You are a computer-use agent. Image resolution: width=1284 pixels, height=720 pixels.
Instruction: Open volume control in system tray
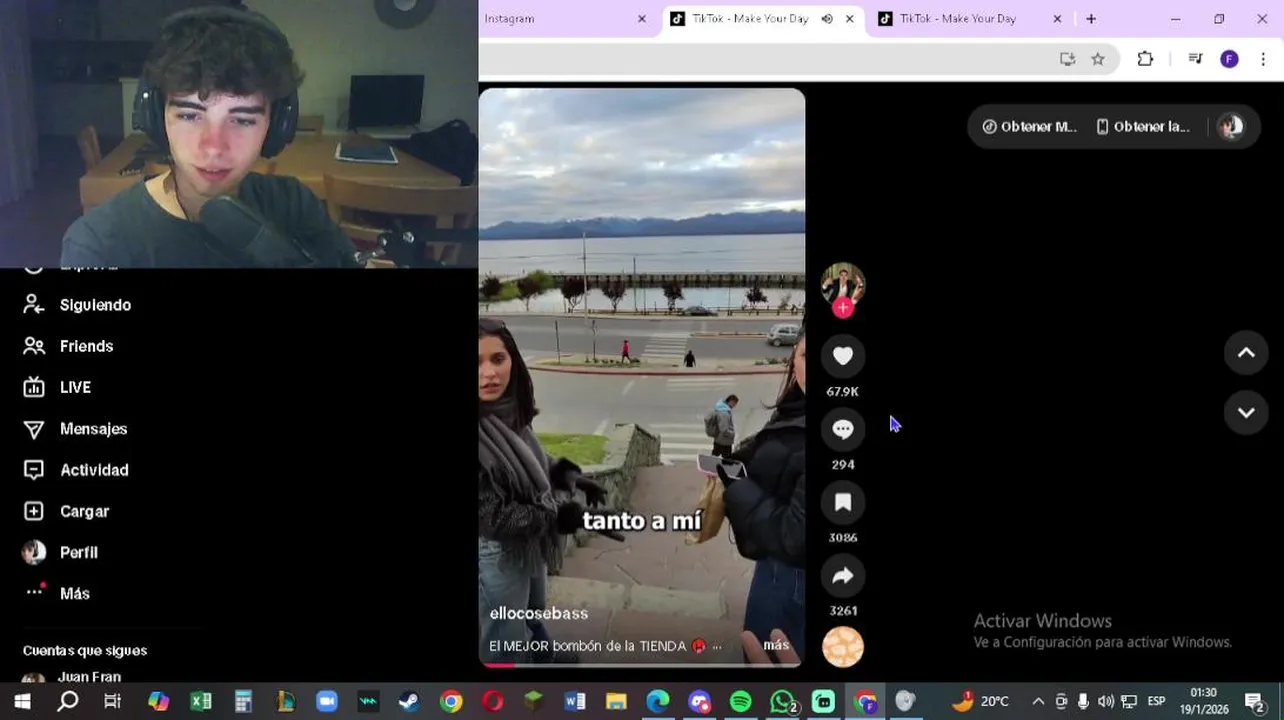(x=1105, y=701)
